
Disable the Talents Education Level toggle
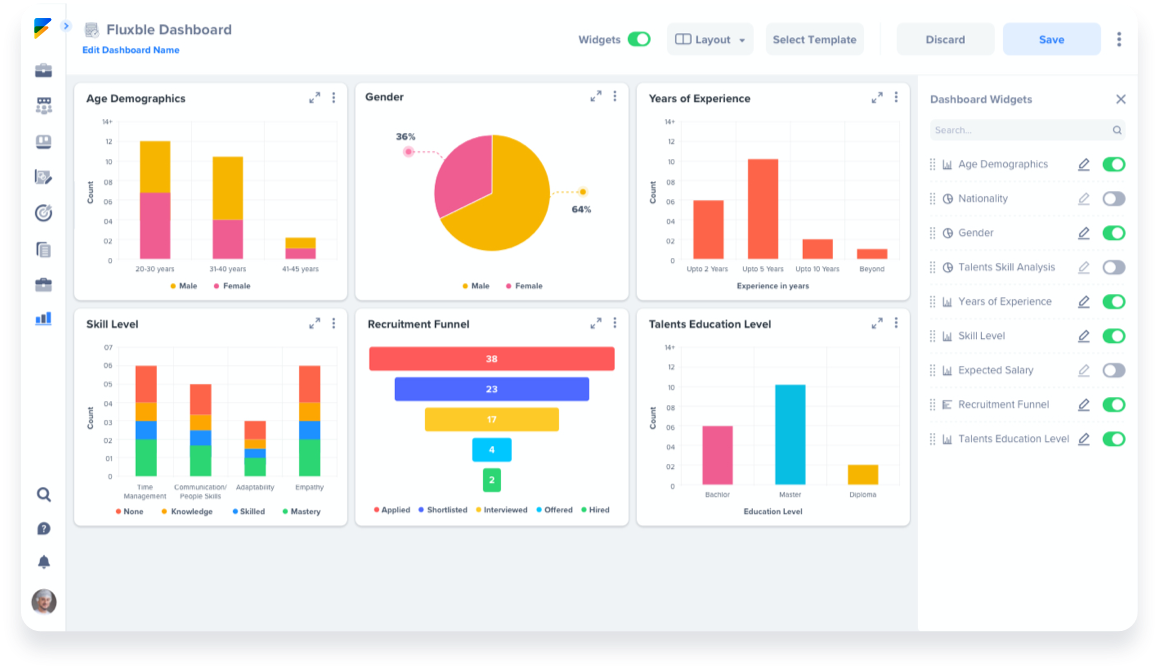1114,439
